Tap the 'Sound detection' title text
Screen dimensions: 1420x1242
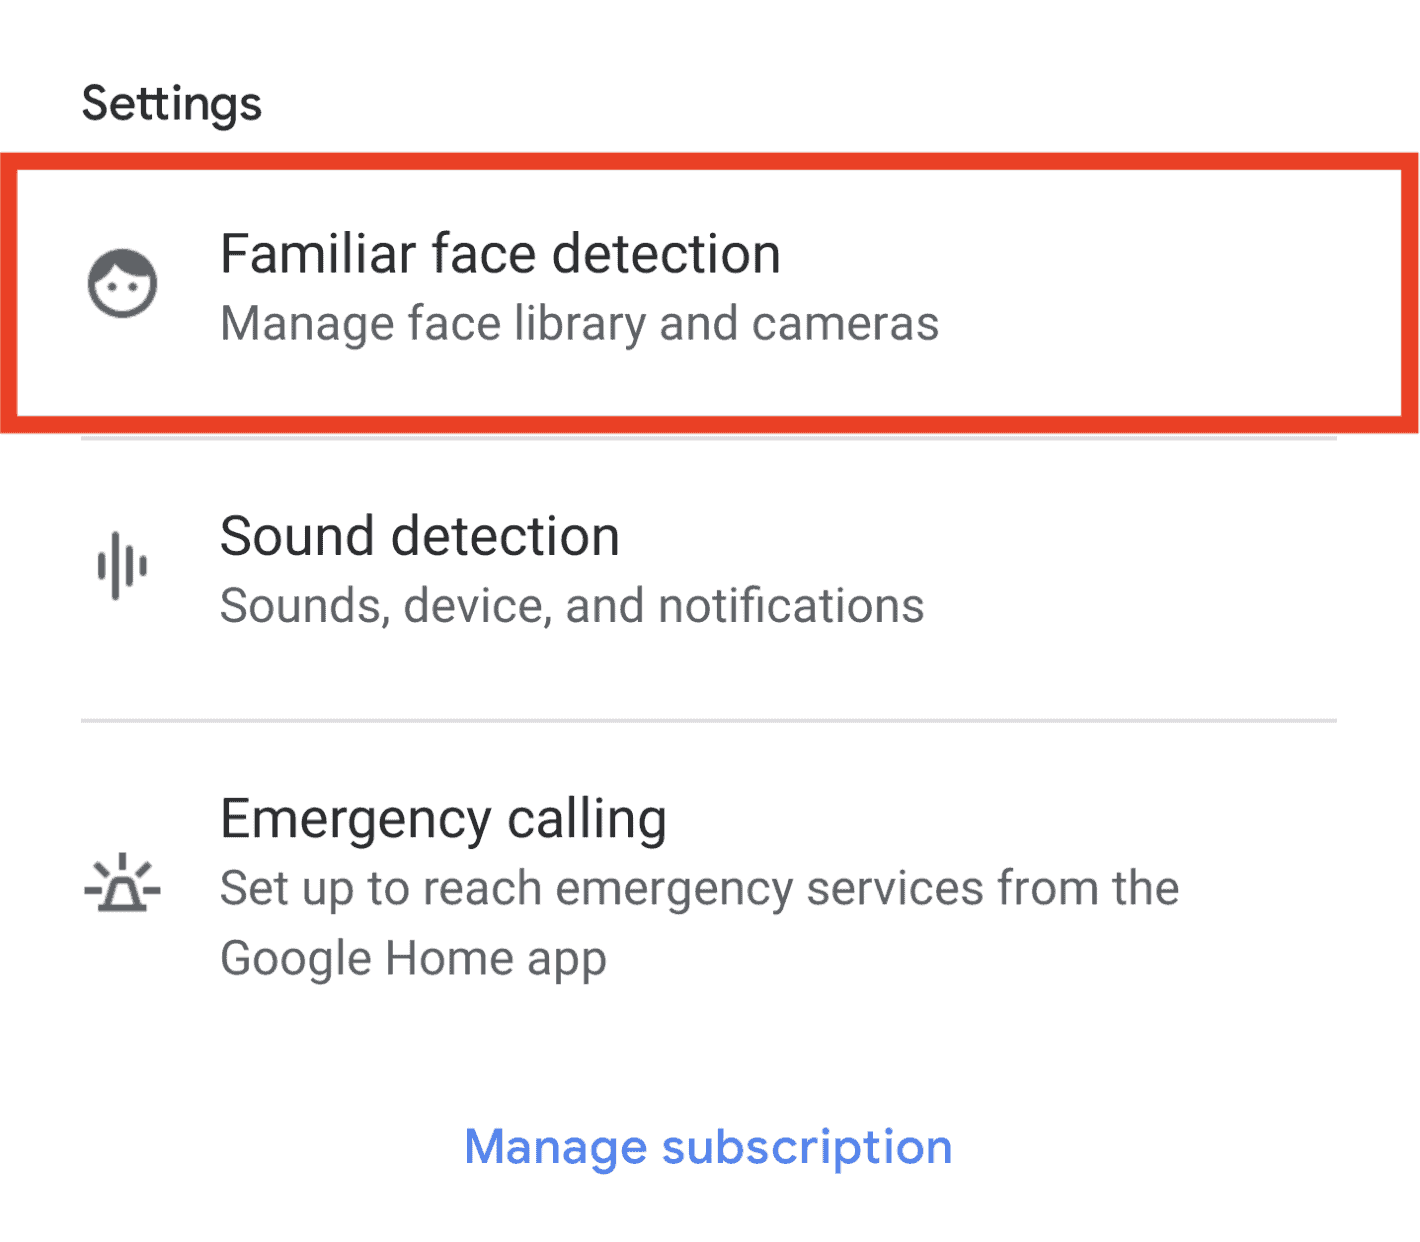[x=420, y=537]
